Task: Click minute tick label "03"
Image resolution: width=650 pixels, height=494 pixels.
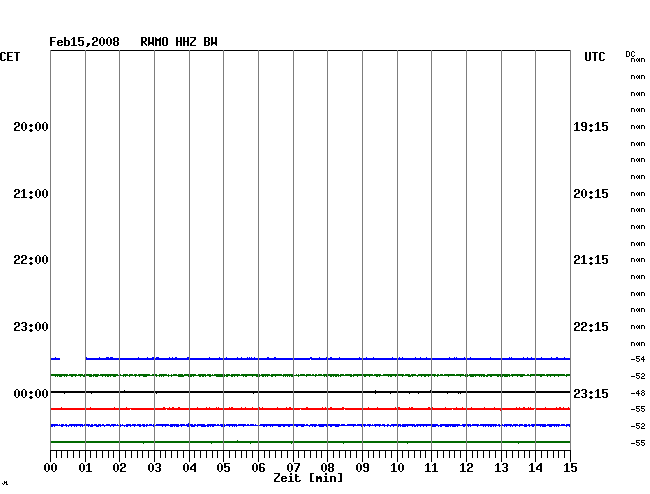Action: pyautogui.click(x=155, y=468)
